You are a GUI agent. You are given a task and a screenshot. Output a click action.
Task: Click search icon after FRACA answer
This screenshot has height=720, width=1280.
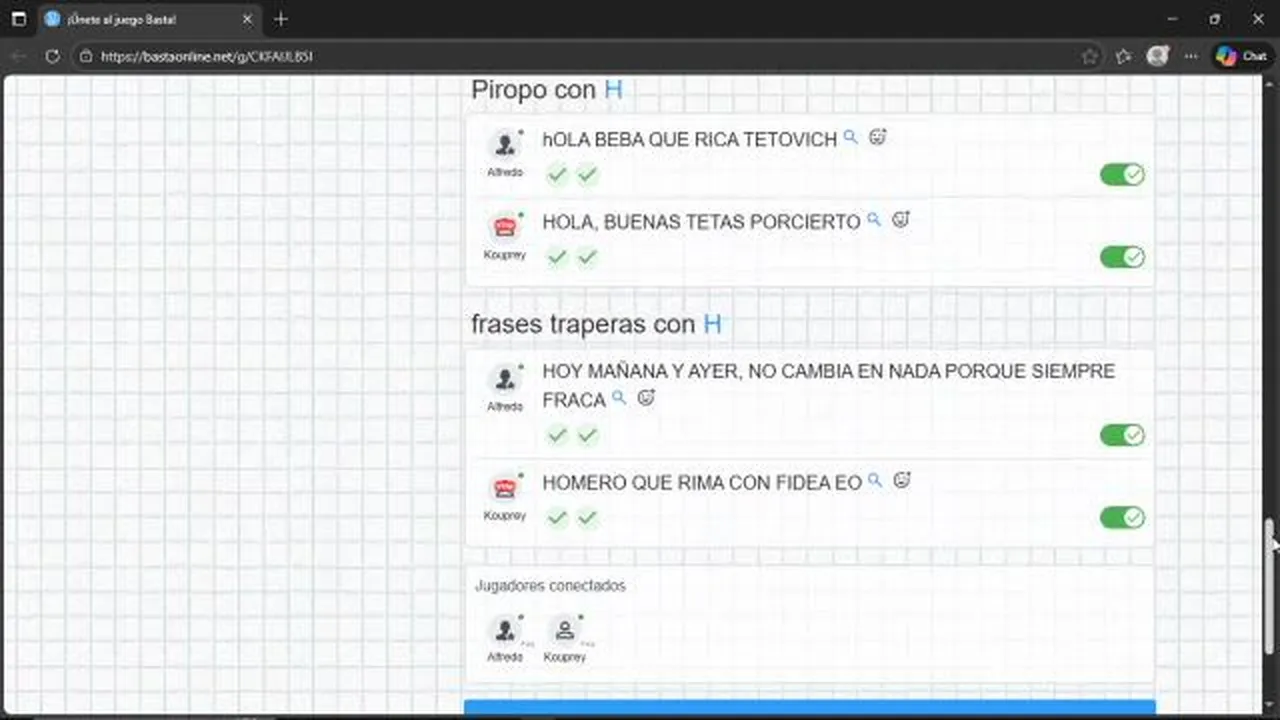[619, 397]
